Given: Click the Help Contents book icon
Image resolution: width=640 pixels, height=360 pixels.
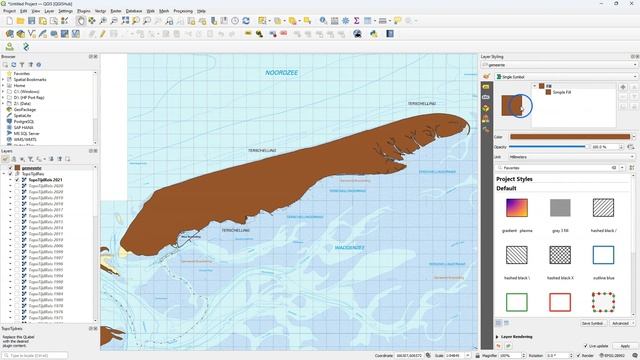Looking at the screenshot, I should [390, 34].
